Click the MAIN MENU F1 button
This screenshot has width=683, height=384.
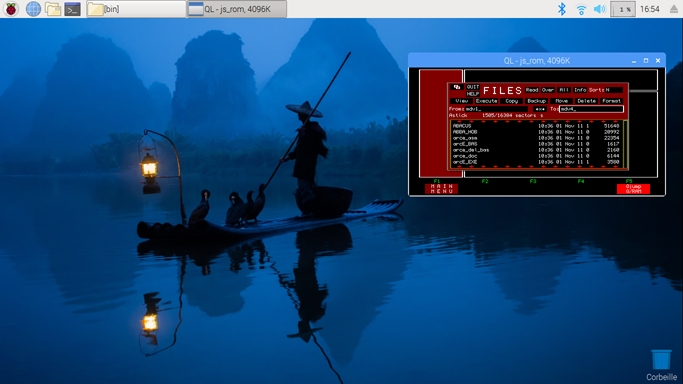click(x=441, y=189)
